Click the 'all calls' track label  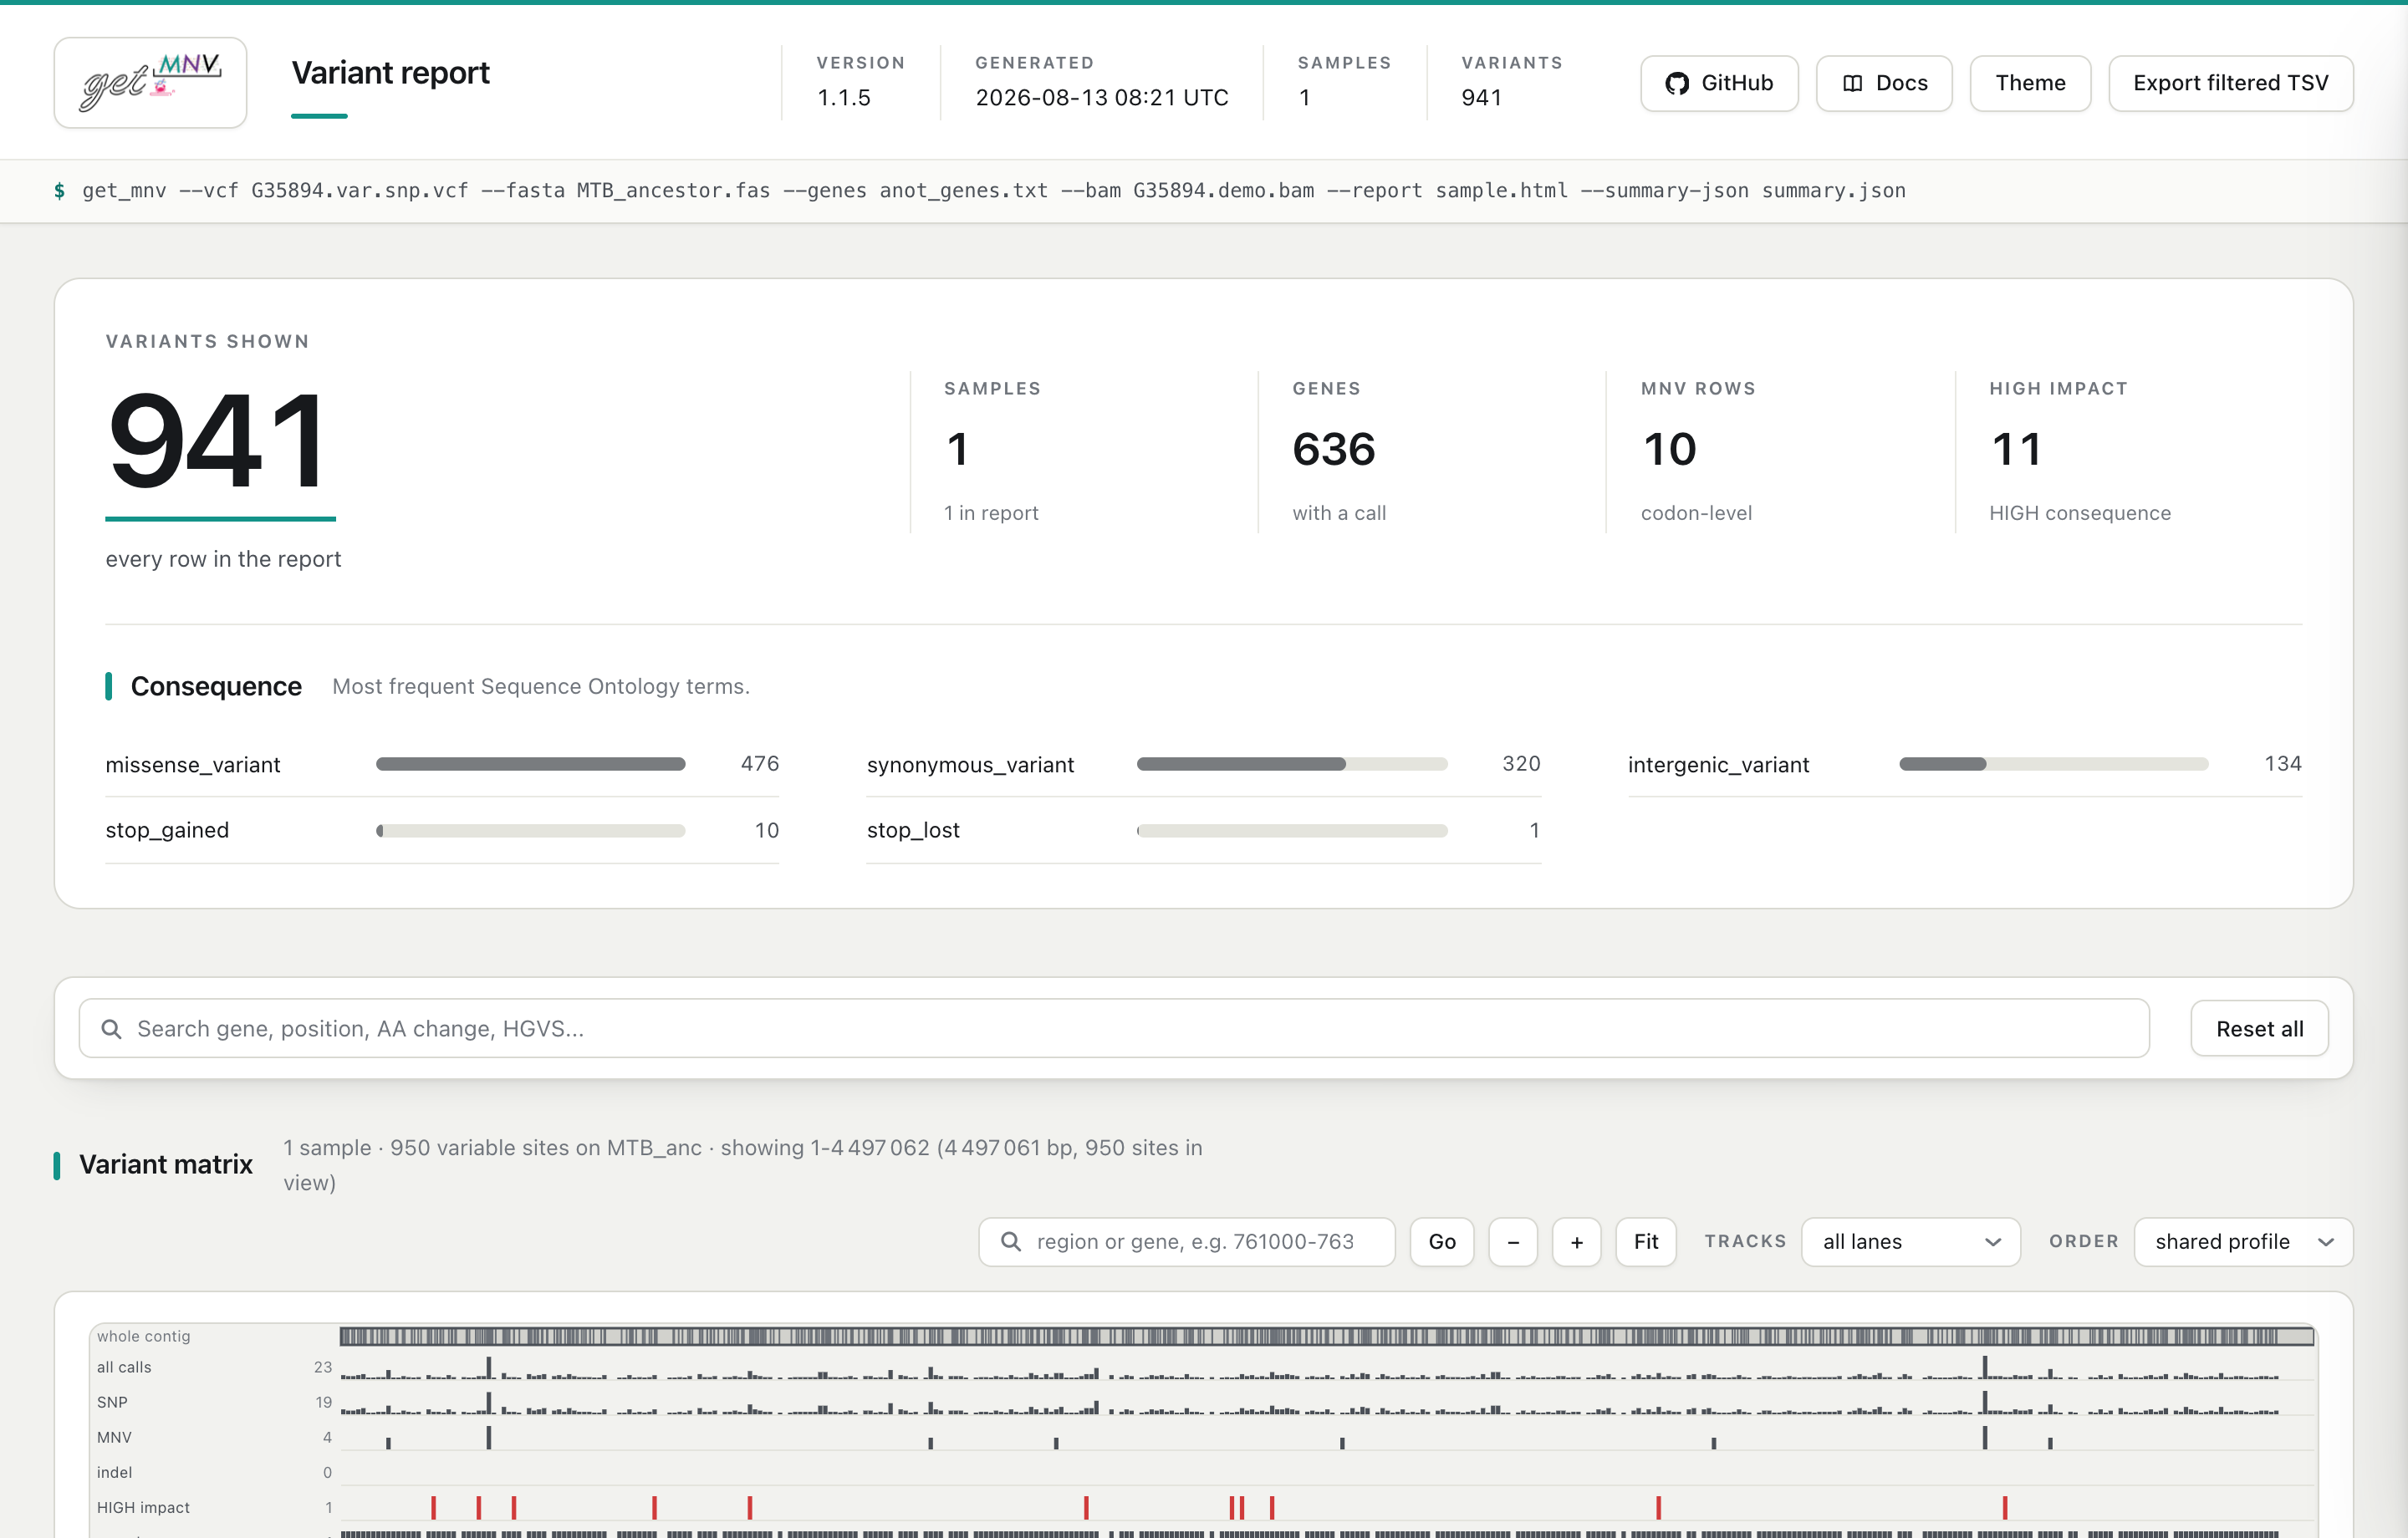pos(124,1367)
